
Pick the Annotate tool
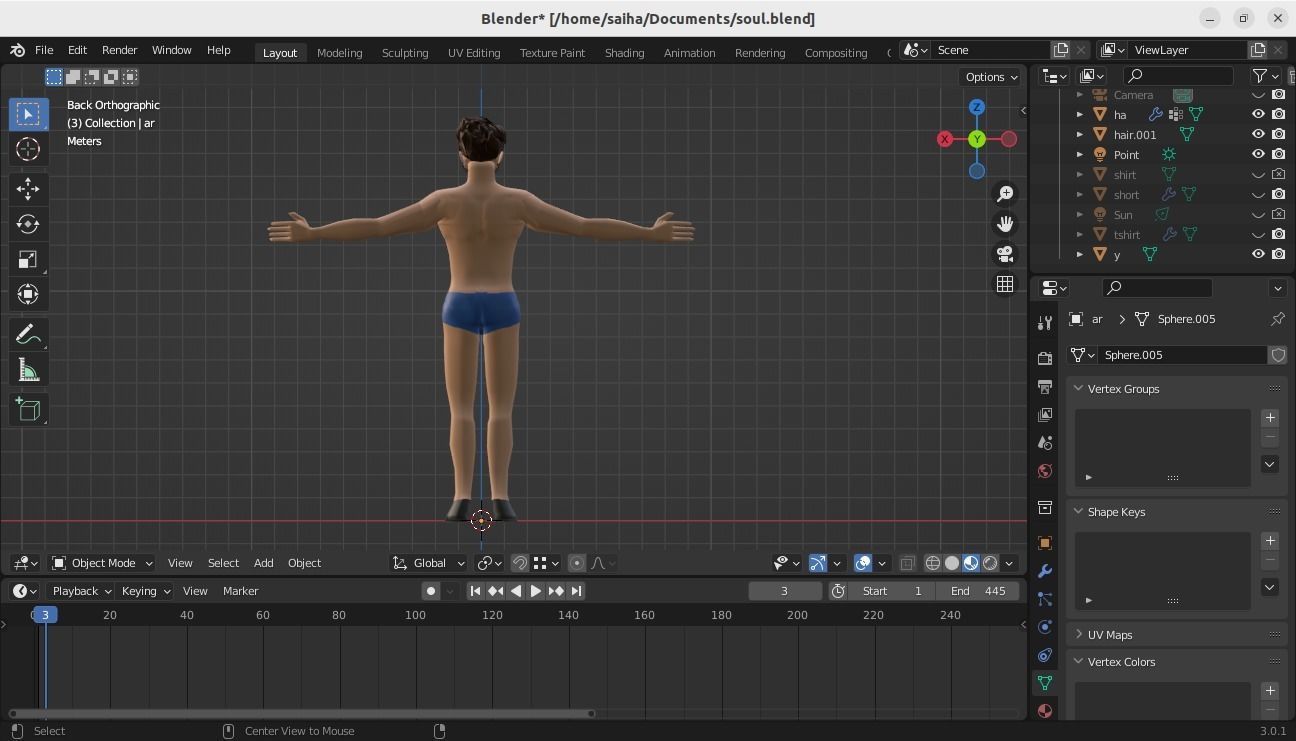pyautogui.click(x=28, y=334)
